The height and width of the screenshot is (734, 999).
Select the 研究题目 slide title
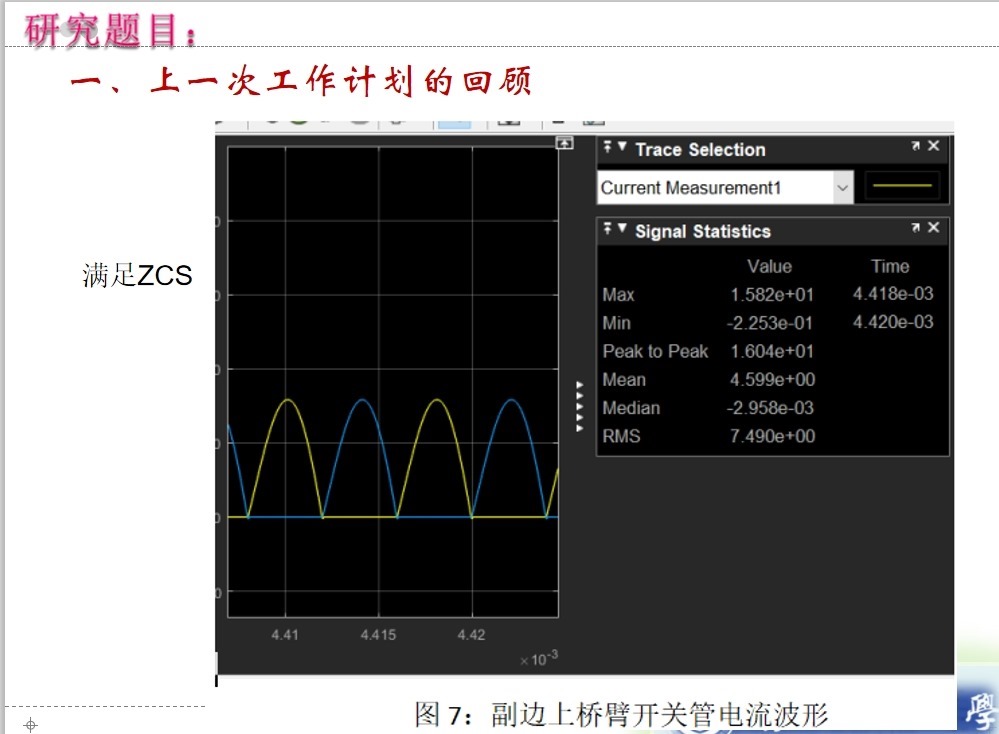pyautogui.click(x=110, y=30)
